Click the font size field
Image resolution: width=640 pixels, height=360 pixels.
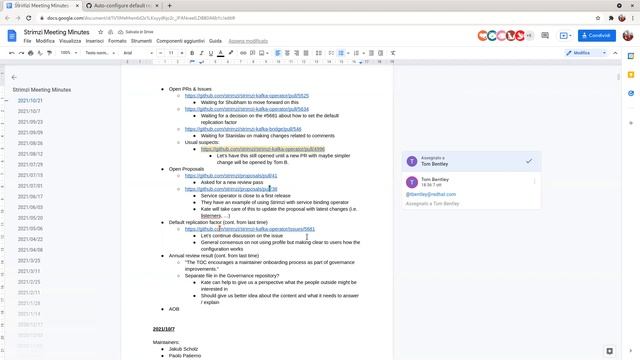[171, 53]
